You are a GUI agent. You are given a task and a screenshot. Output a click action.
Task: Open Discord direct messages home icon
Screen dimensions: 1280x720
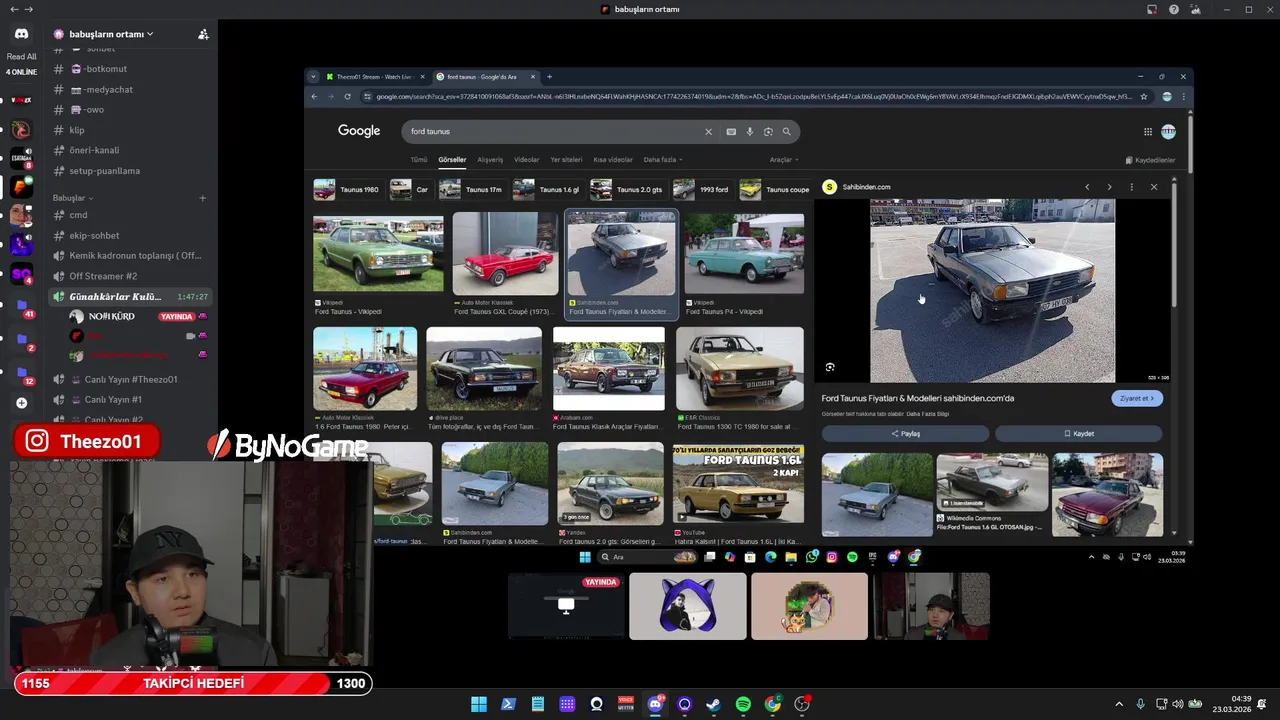21,34
